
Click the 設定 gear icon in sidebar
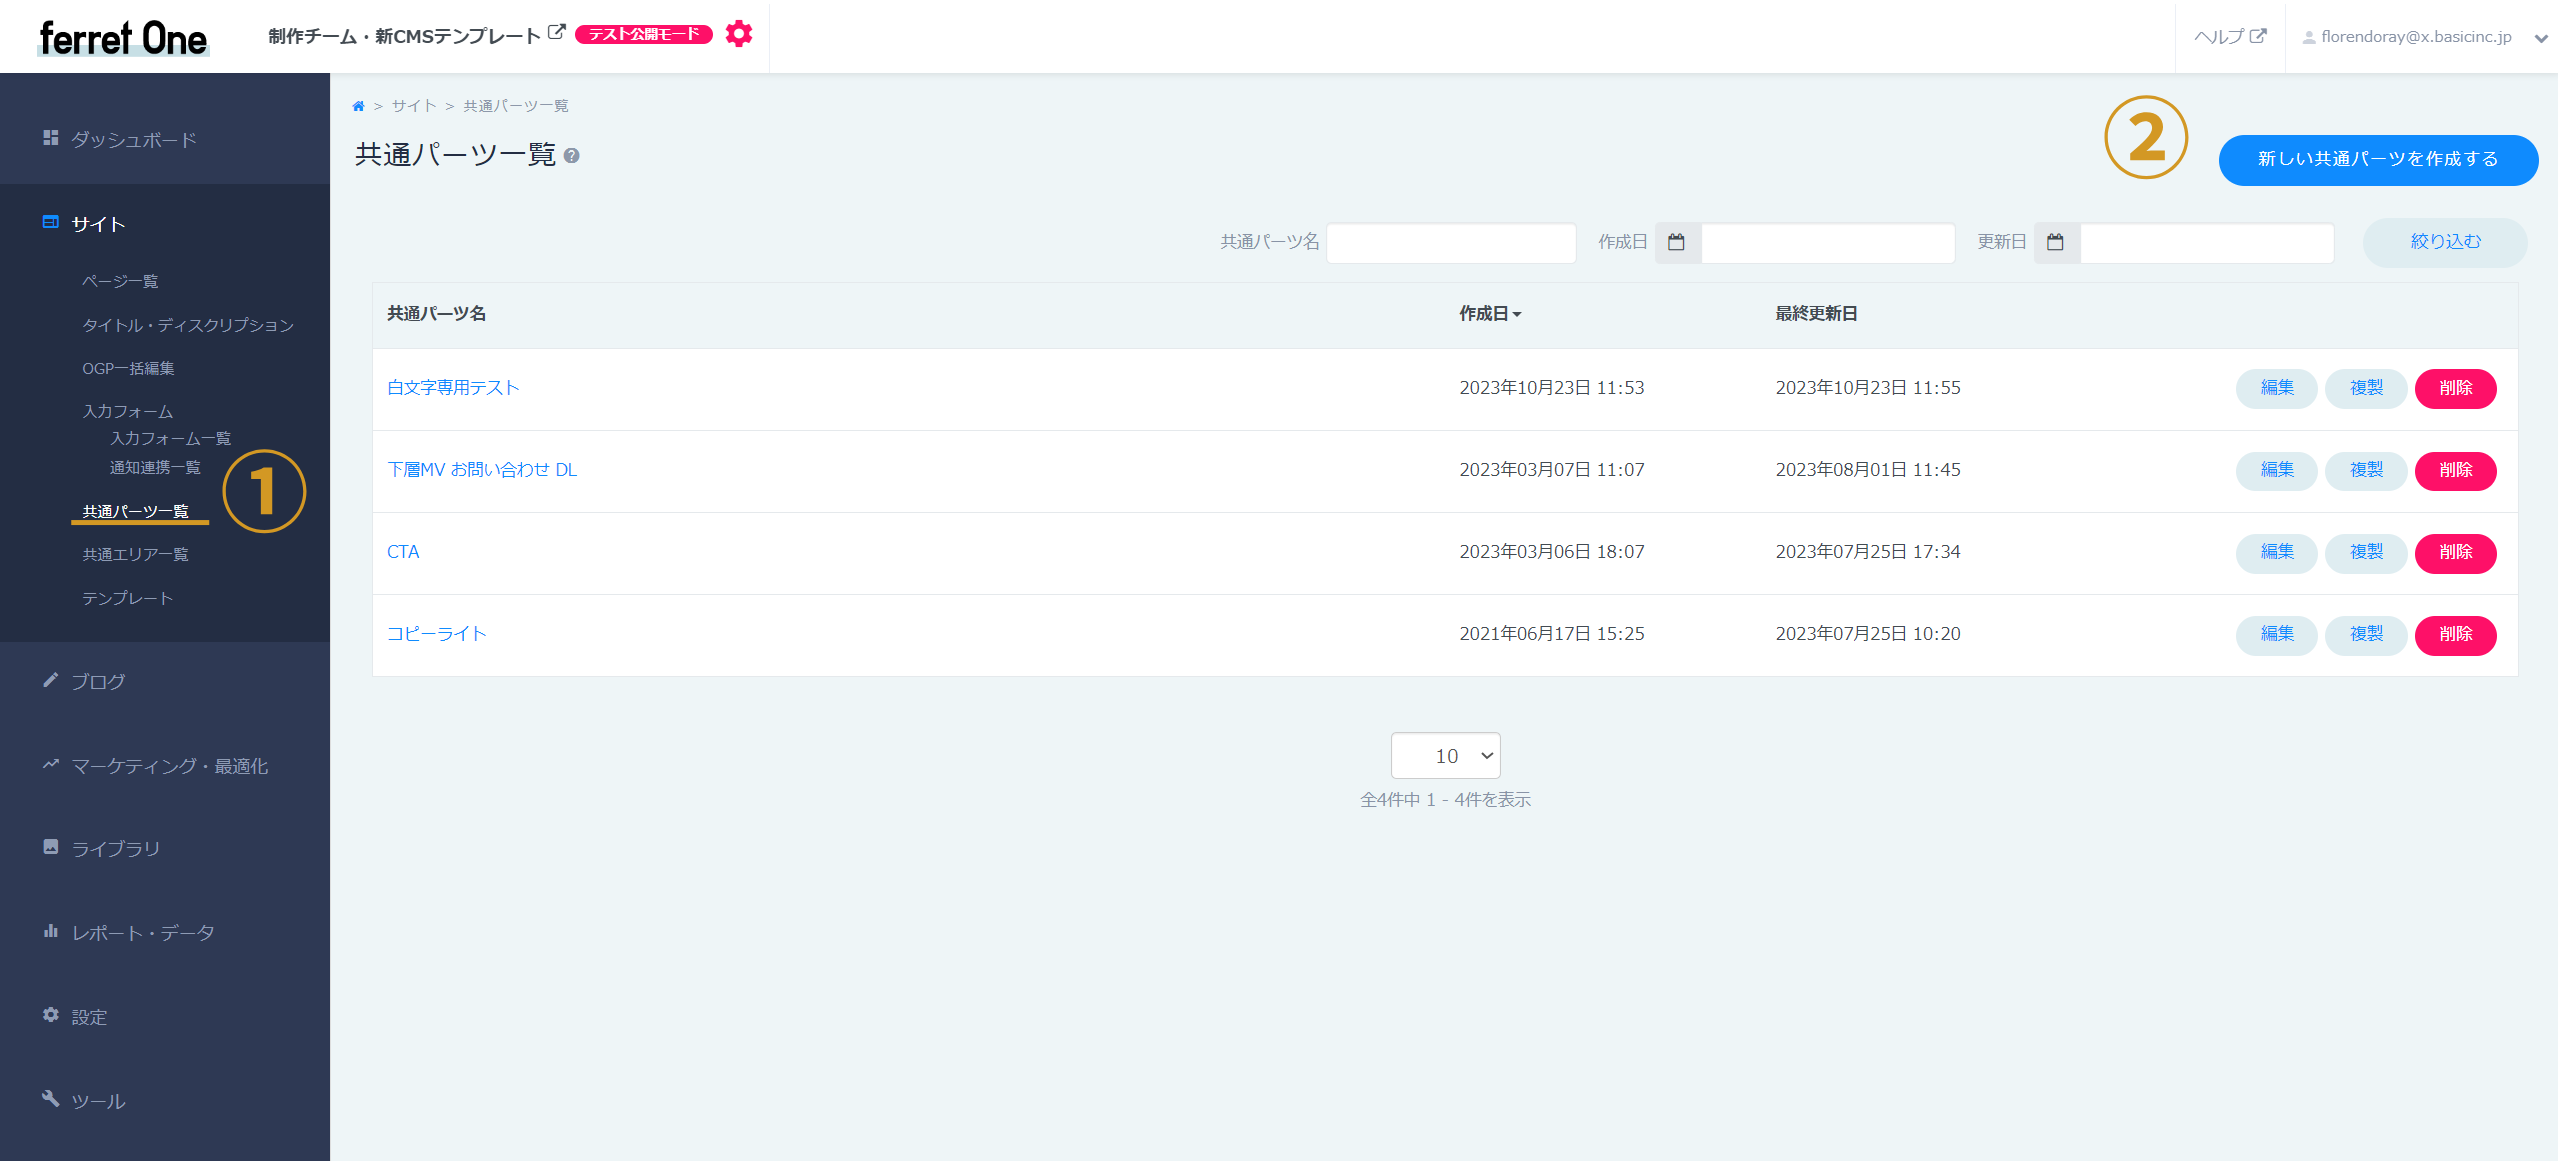51,1015
